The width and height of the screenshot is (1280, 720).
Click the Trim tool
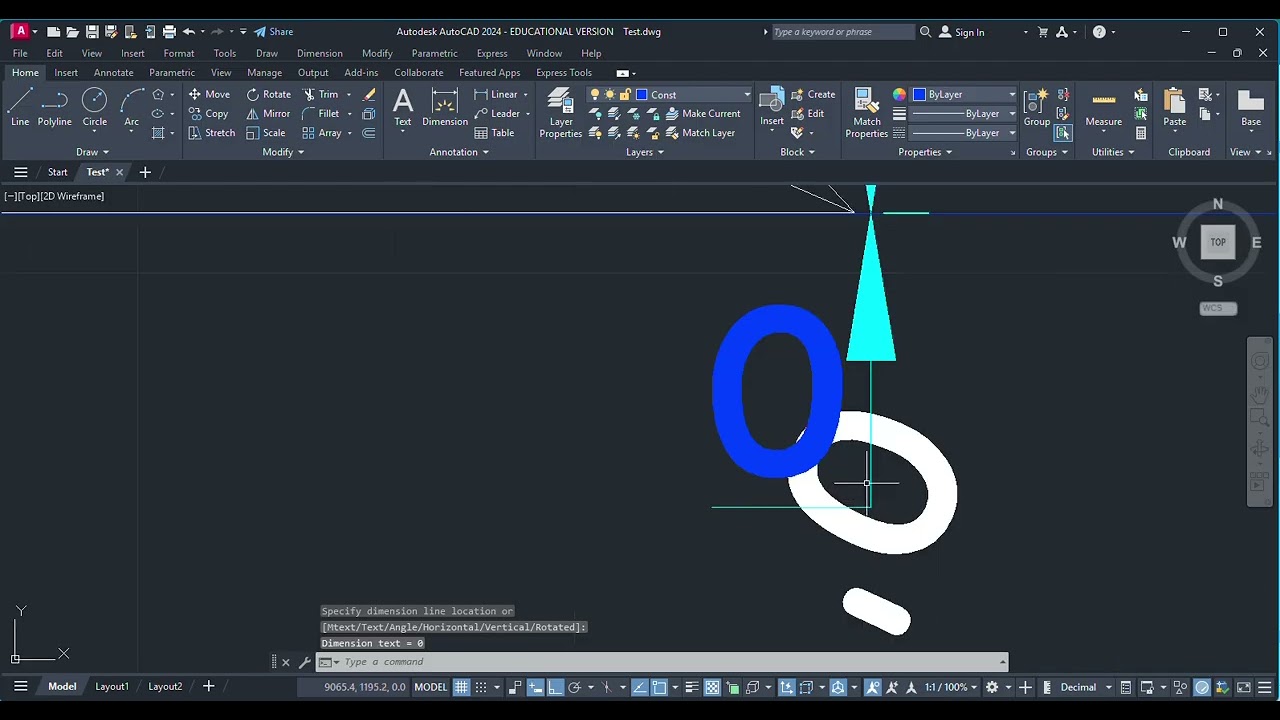tap(320, 94)
